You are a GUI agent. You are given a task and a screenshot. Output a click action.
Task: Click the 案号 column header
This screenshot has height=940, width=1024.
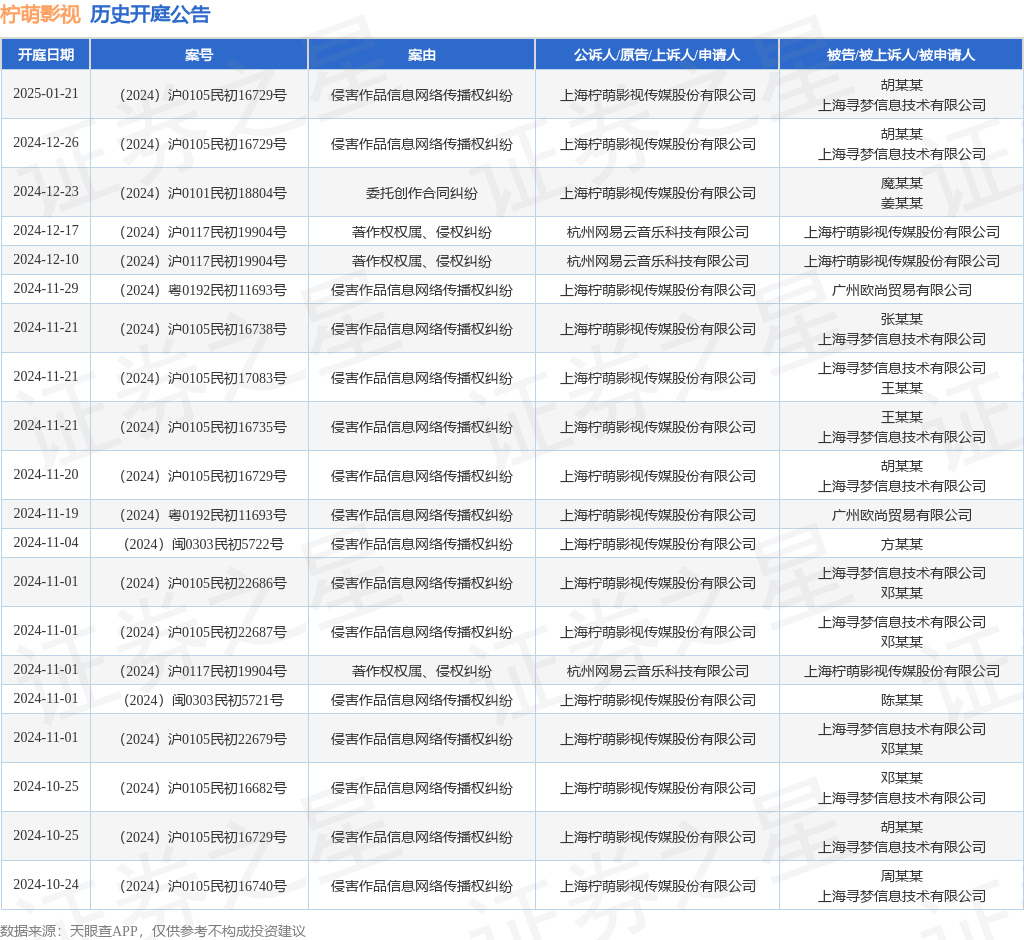click(x=199, y=55)
